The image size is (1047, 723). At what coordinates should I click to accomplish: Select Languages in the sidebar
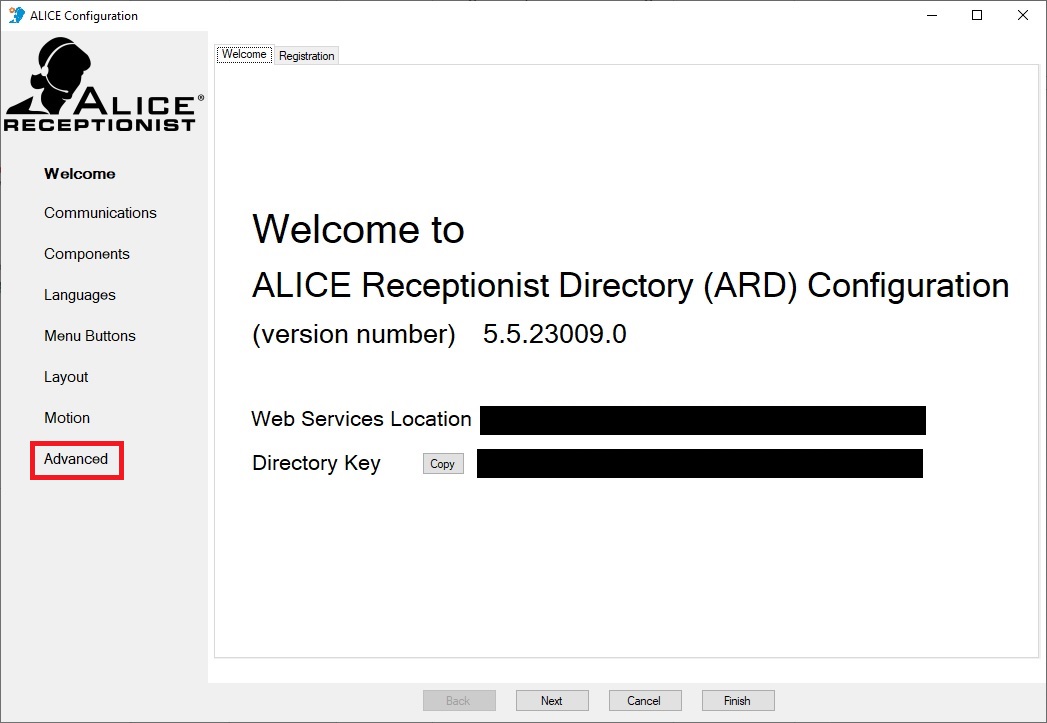[79, 295]
